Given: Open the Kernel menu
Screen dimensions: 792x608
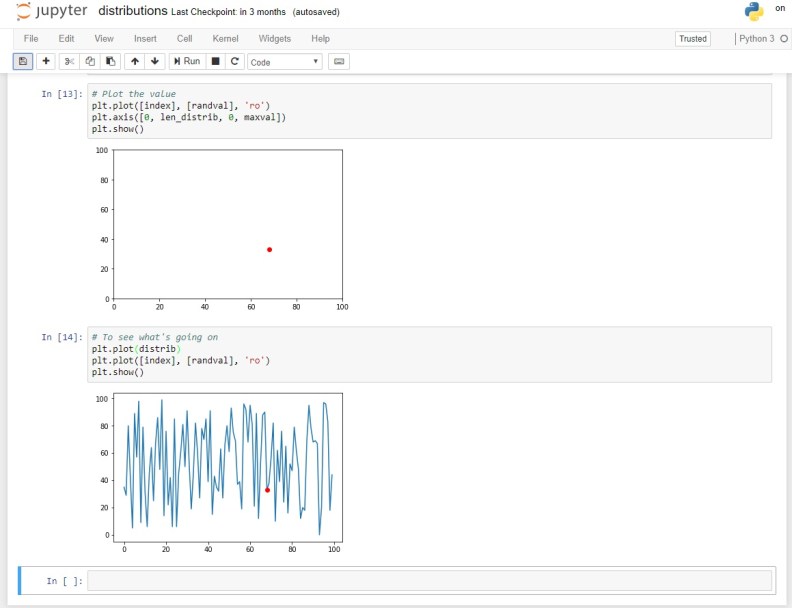Looking at the screenshot, I should coord(225,38).
